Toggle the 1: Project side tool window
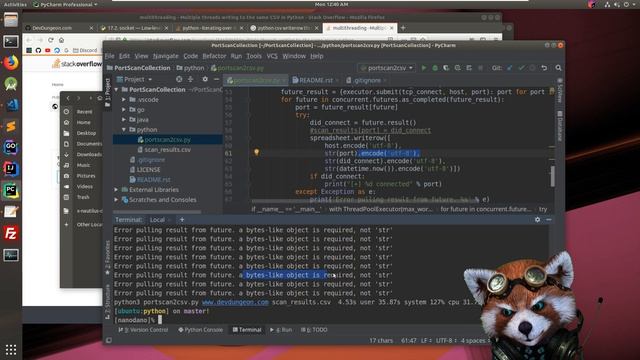 (x=108, y=93)
